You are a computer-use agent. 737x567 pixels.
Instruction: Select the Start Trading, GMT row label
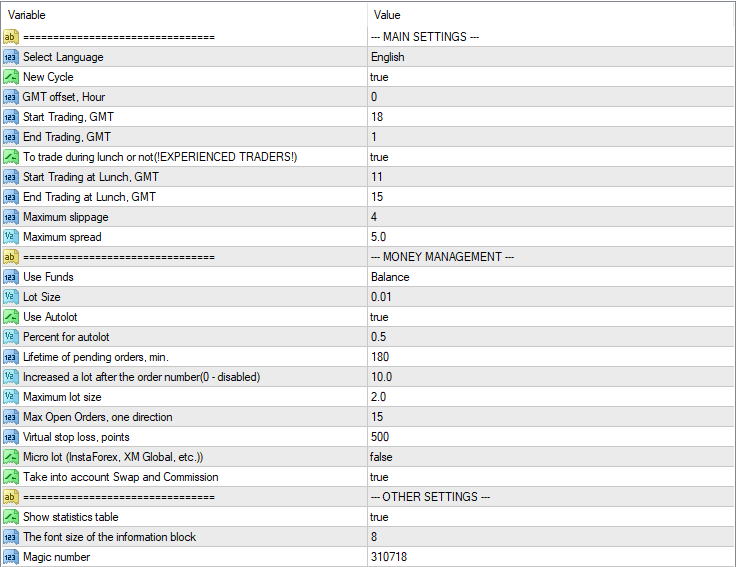coord(67,117)
